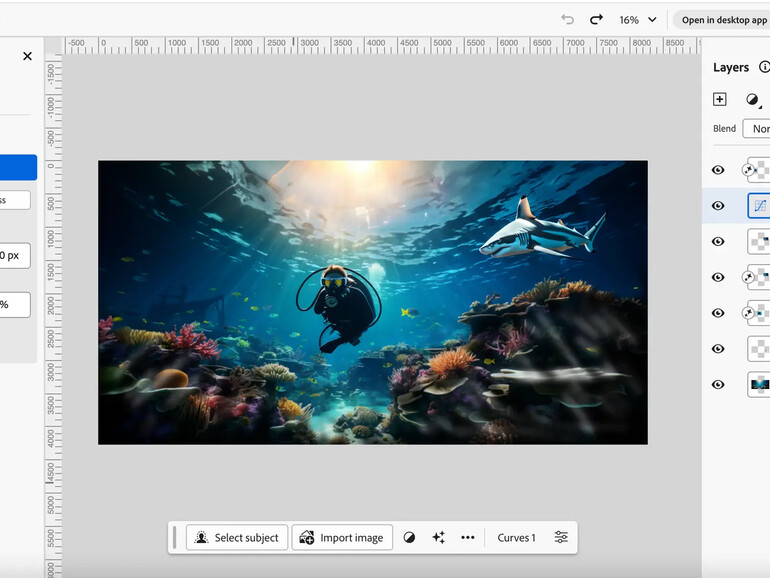The image size is (770, 578).
Task: Select the sixth layer thumbnail
Action: point(760,349)
